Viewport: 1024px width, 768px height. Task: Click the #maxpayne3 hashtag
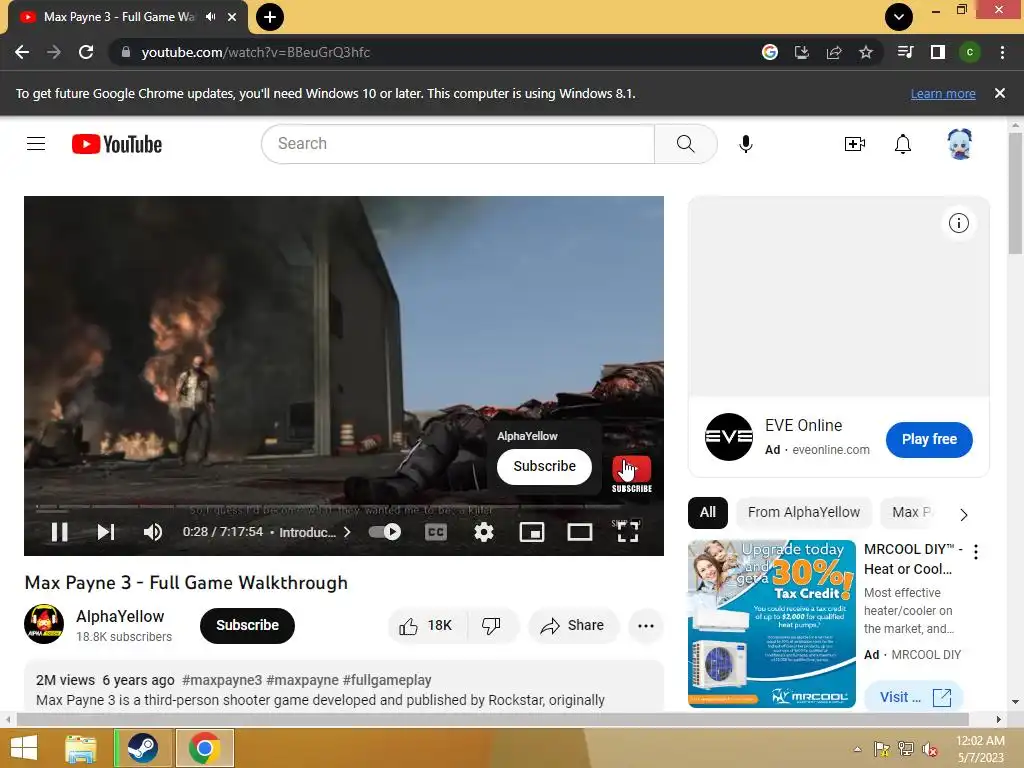pos(222,680)
